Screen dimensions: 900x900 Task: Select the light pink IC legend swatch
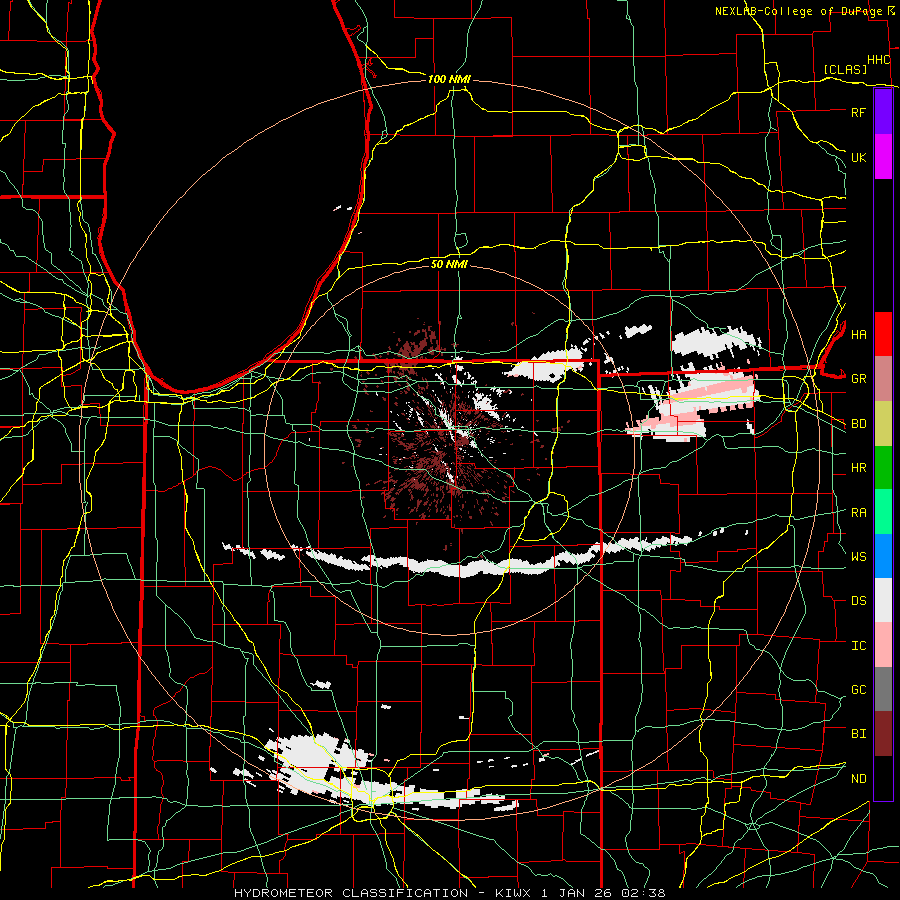point(883,645)
